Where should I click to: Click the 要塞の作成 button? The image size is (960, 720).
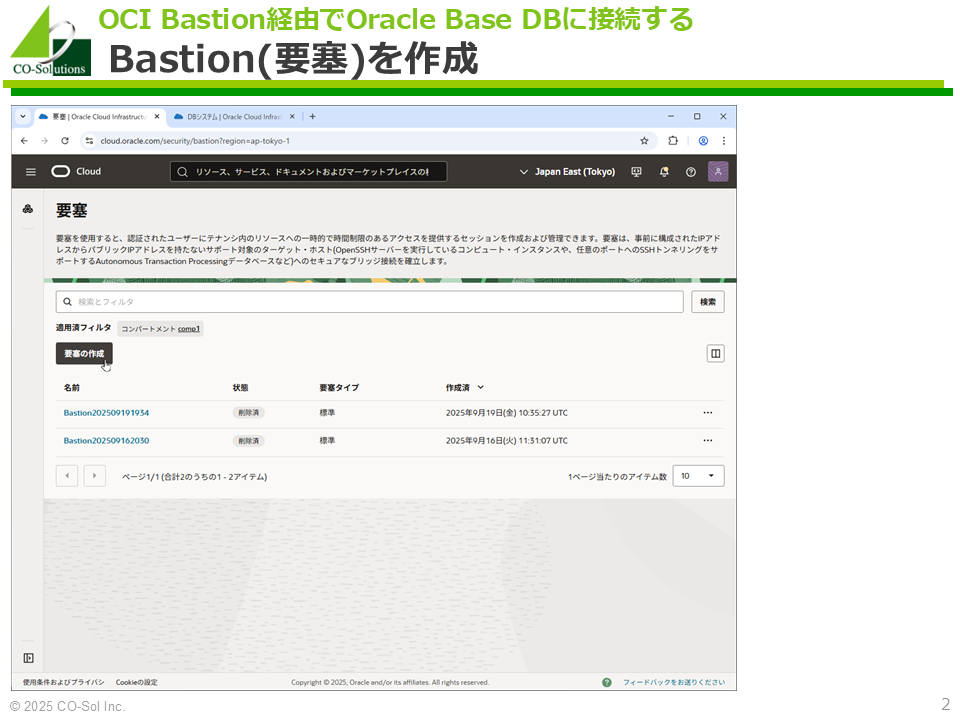(84, 354)
